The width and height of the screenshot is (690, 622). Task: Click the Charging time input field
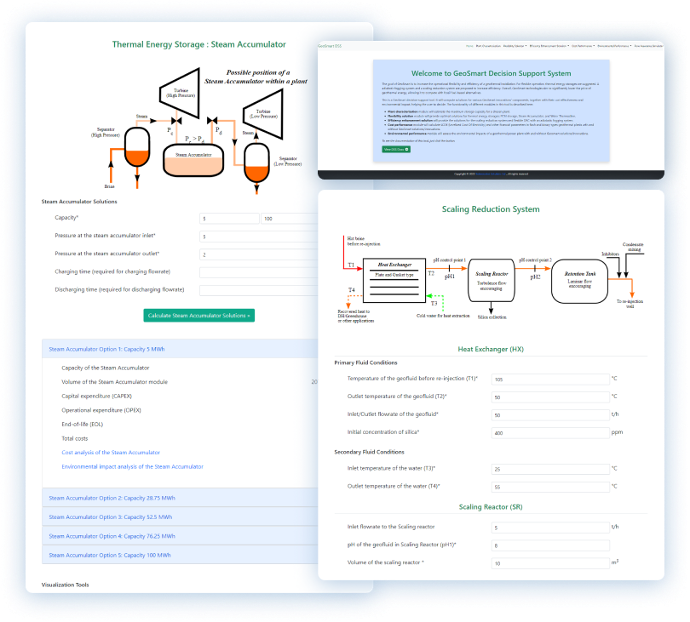[x=258, y=272]
